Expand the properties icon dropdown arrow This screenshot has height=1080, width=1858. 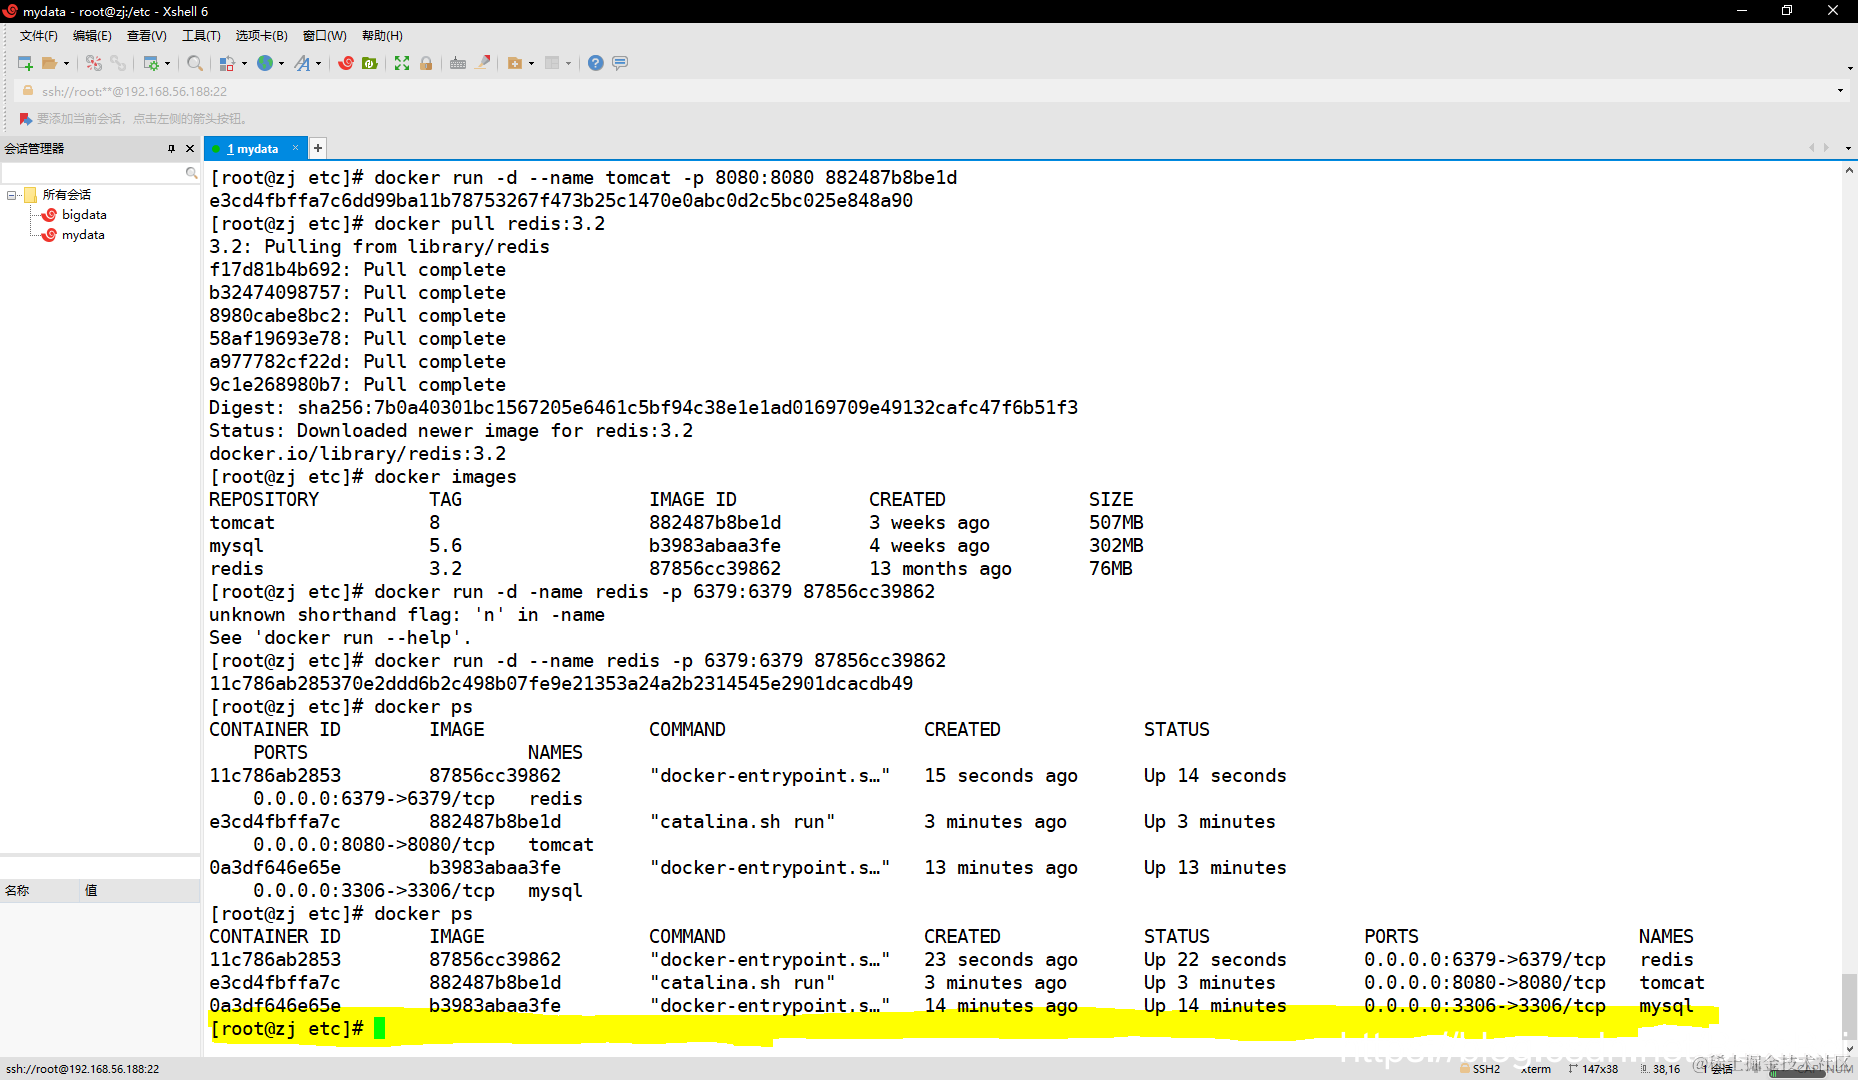[167, 63]
